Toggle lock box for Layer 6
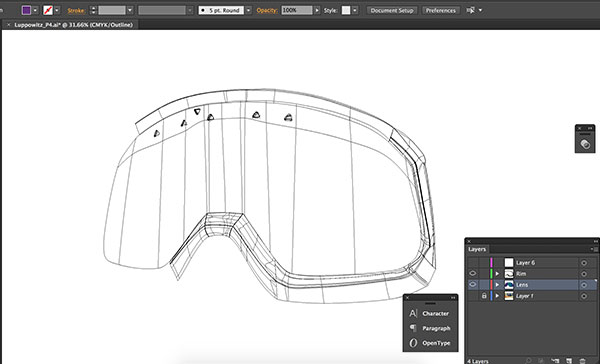The height and width of the screenshot is (364, 600). coord(484,263)
